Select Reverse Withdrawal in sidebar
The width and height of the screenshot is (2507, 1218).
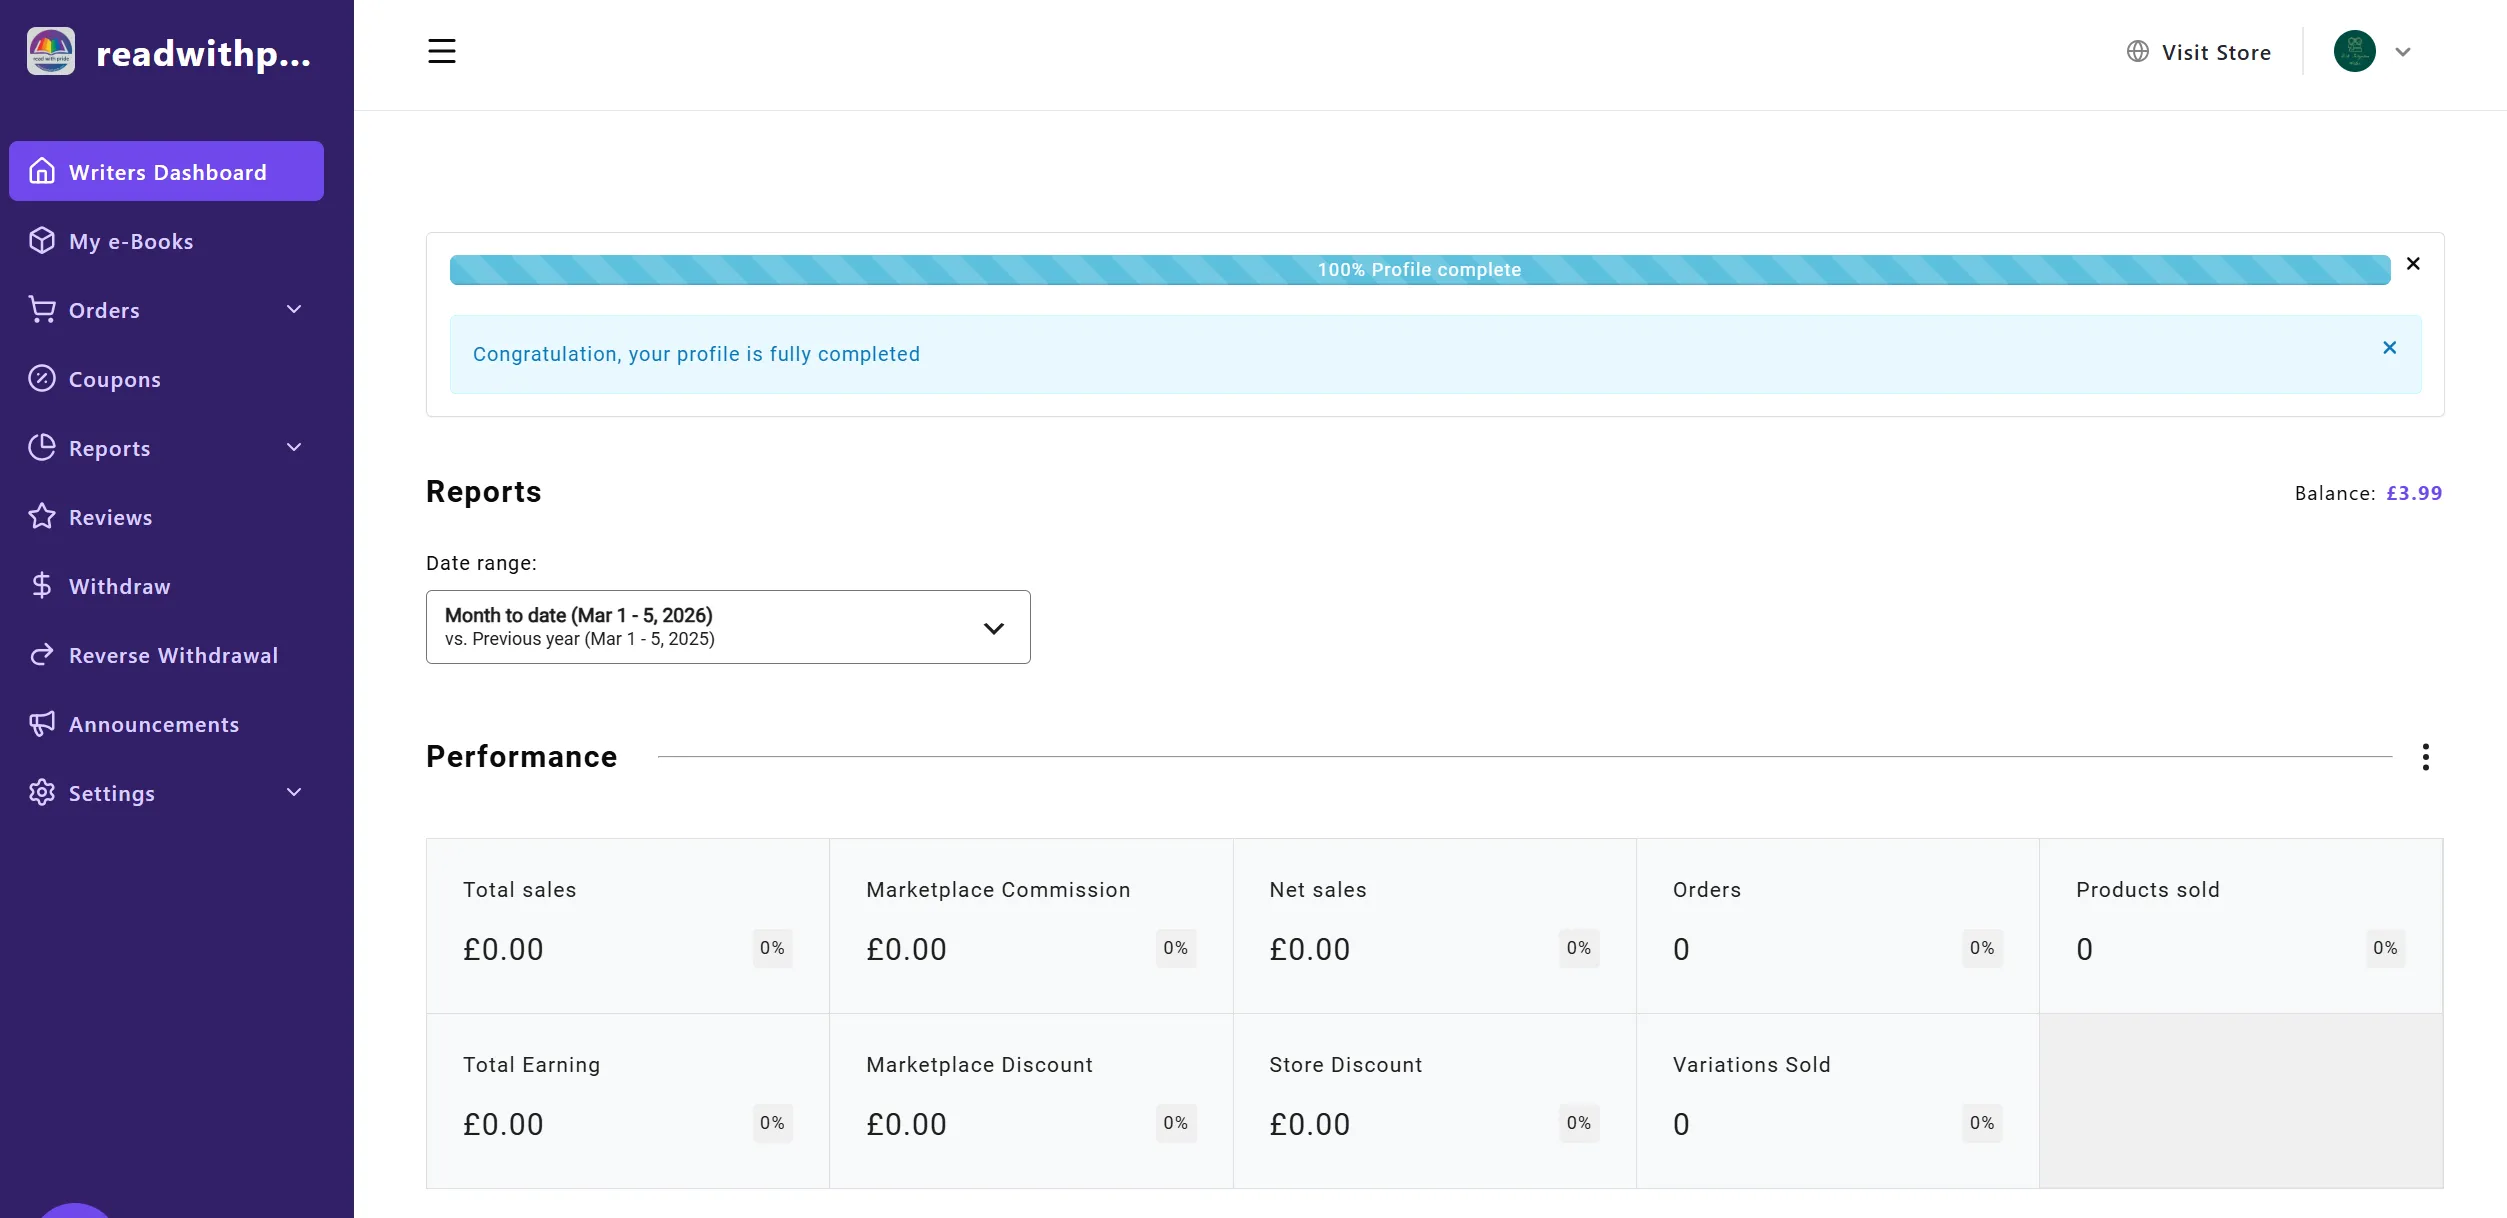click(173, 655)
